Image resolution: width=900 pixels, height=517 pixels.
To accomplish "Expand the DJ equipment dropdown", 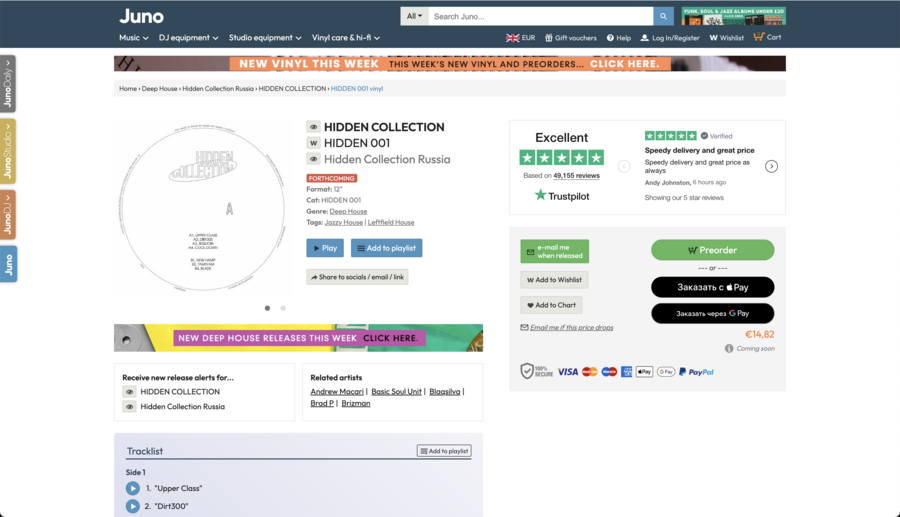I will coord(189,38).
